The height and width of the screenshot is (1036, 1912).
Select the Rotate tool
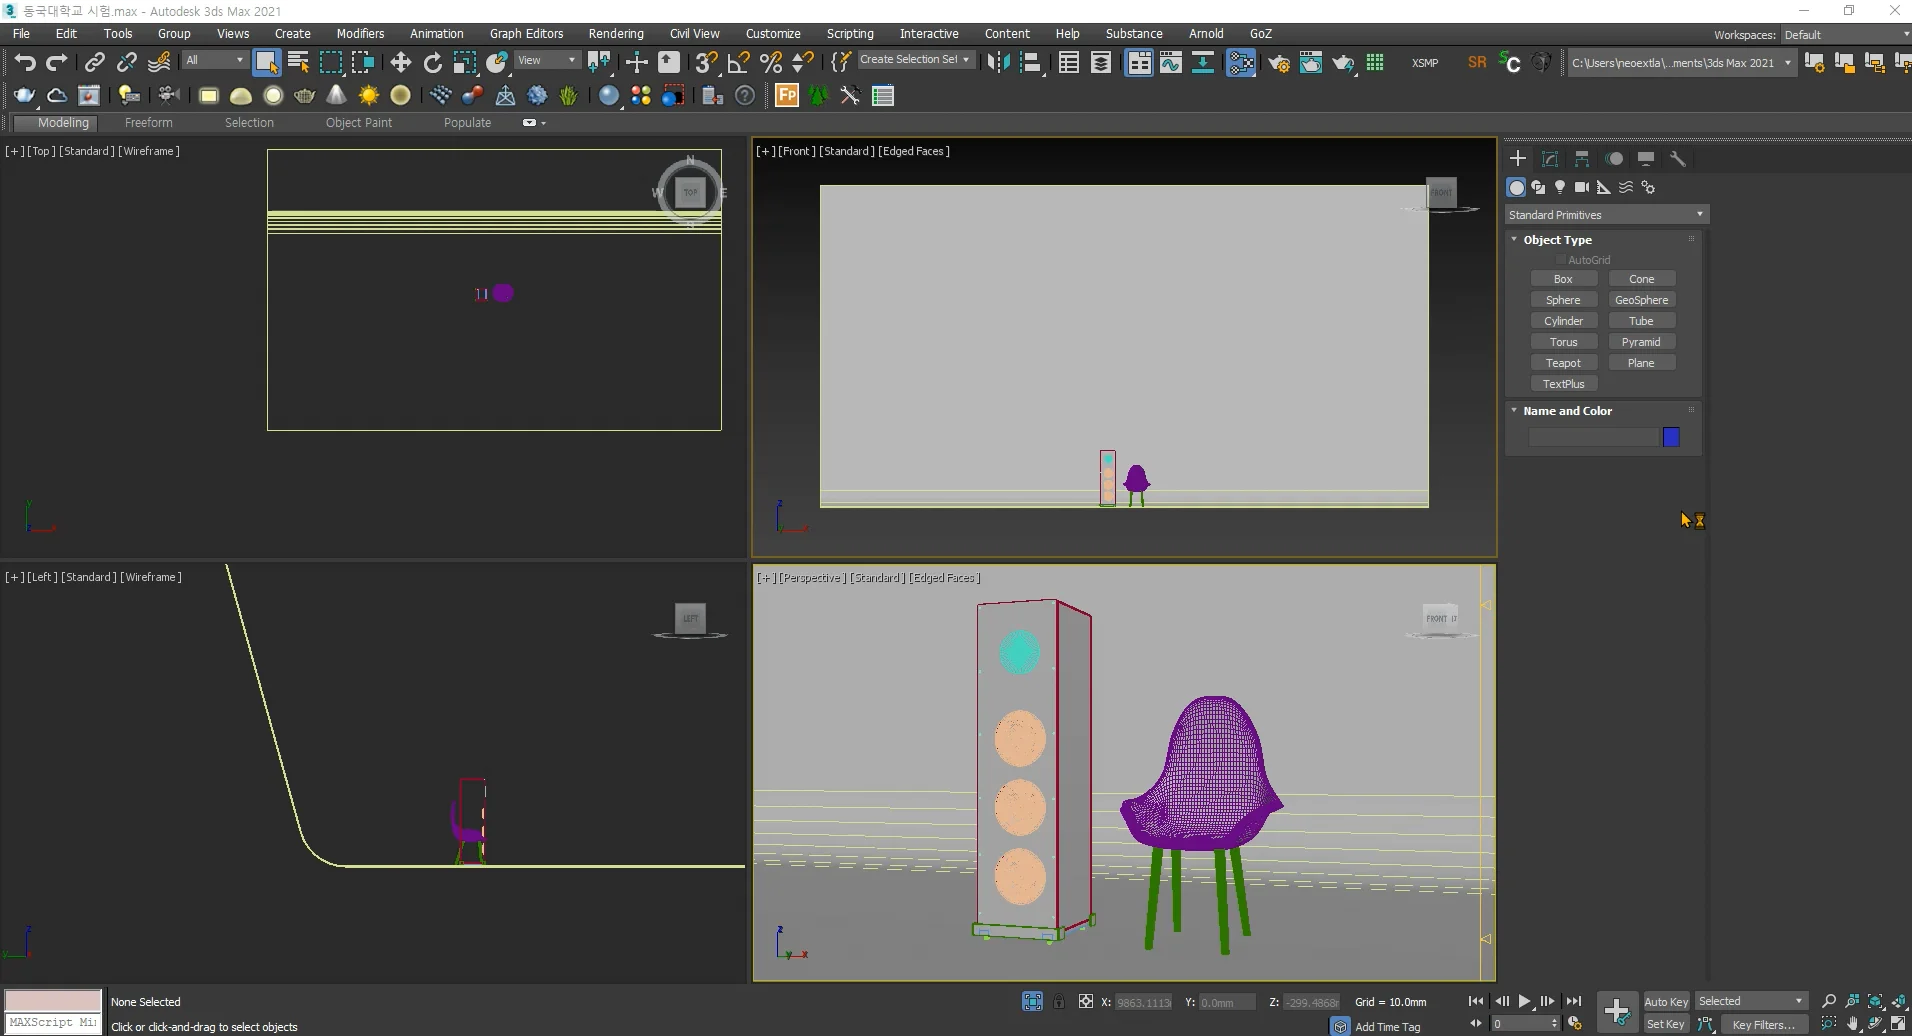(x=433, y=62)
